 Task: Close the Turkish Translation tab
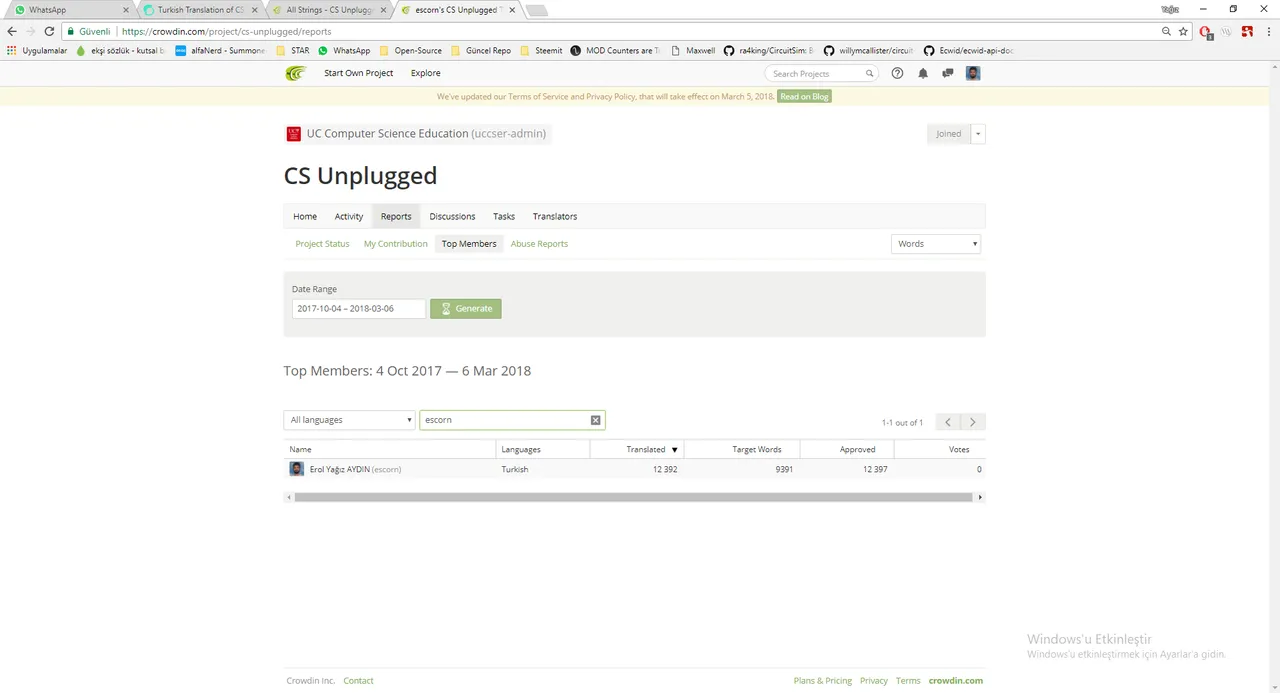[254, 10]
